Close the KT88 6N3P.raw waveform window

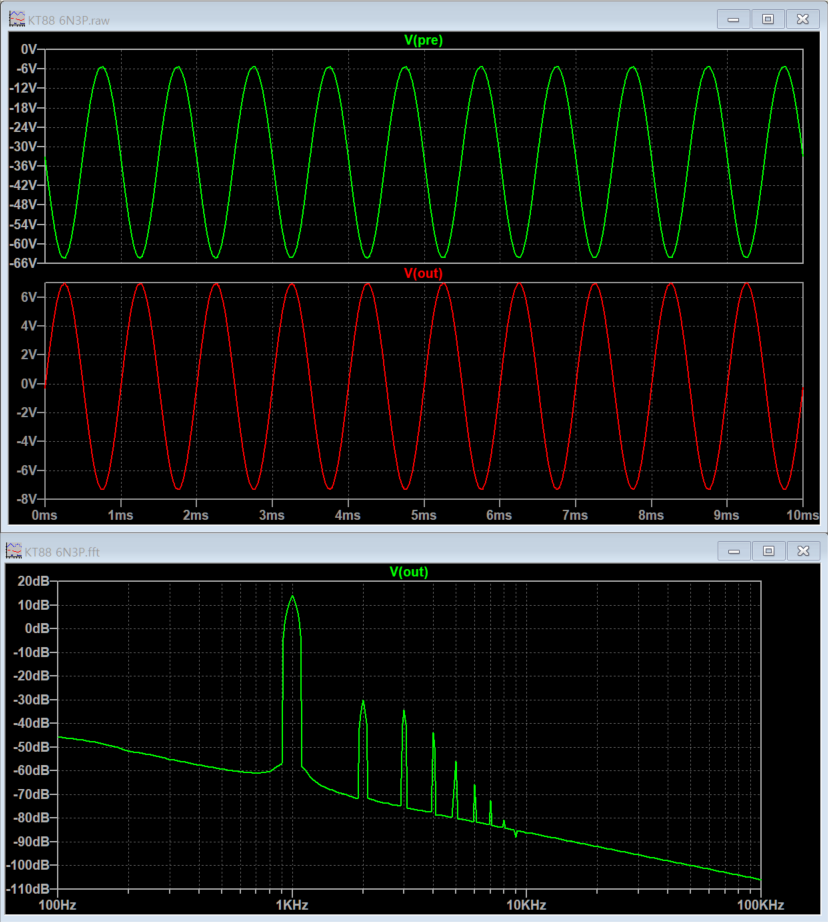pos(801,19)
